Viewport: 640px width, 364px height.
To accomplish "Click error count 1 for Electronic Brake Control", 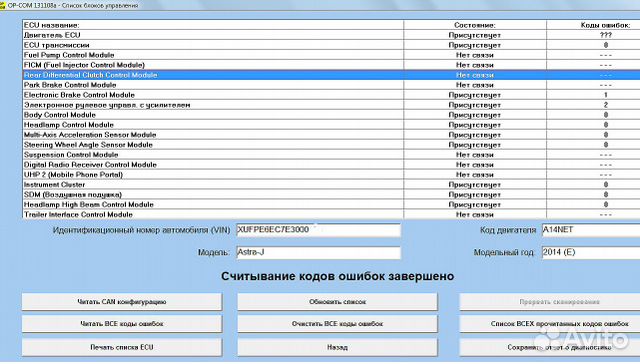I will click(606, 95).
